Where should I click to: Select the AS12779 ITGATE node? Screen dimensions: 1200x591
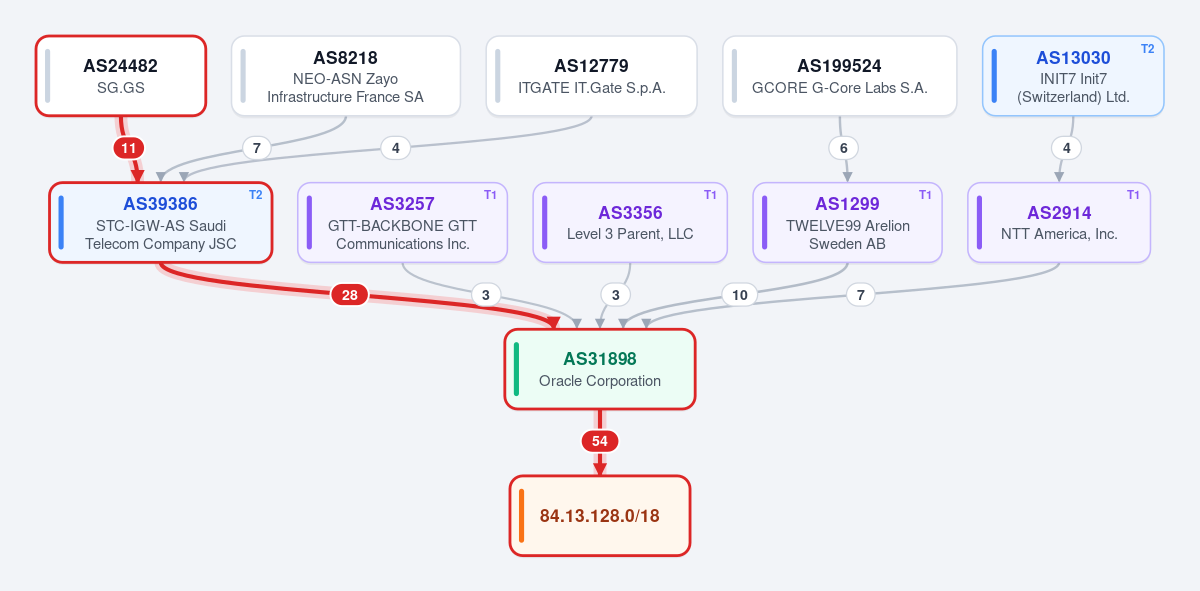point(592,76)
